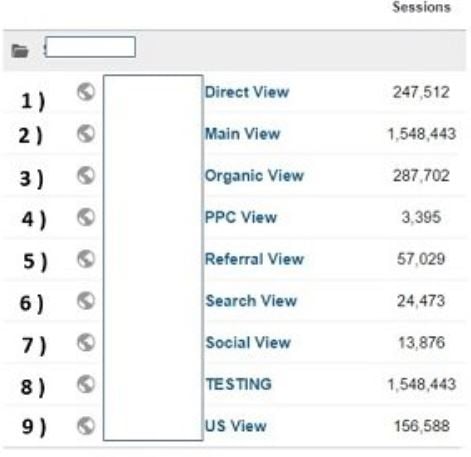Select the Organic View link
The height and width of the screenshot is (457, 471).
pos(254,176)
